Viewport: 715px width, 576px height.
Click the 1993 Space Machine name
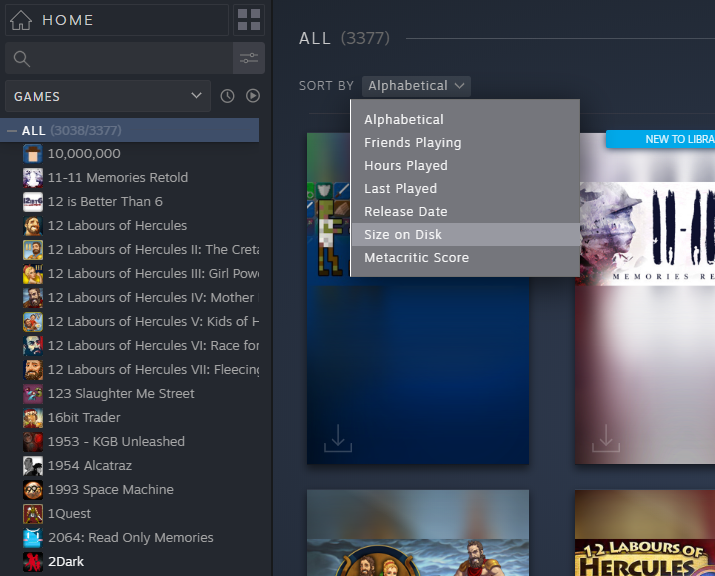(111, 490)
